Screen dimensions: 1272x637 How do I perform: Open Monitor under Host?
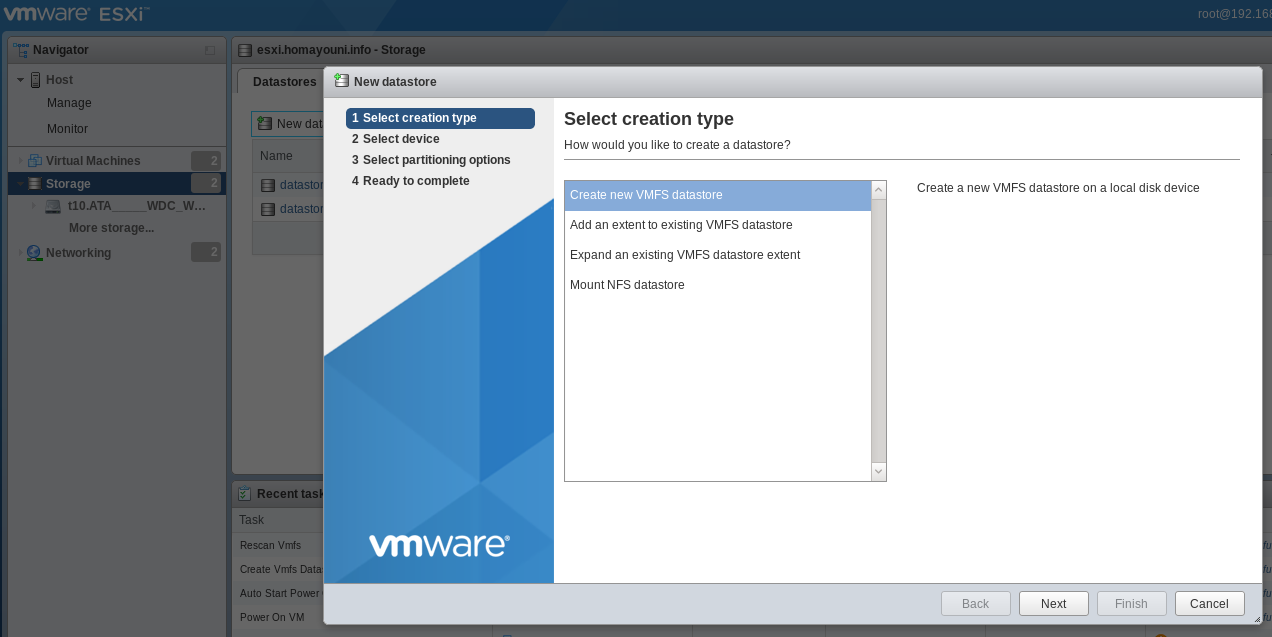click(67, 129)
